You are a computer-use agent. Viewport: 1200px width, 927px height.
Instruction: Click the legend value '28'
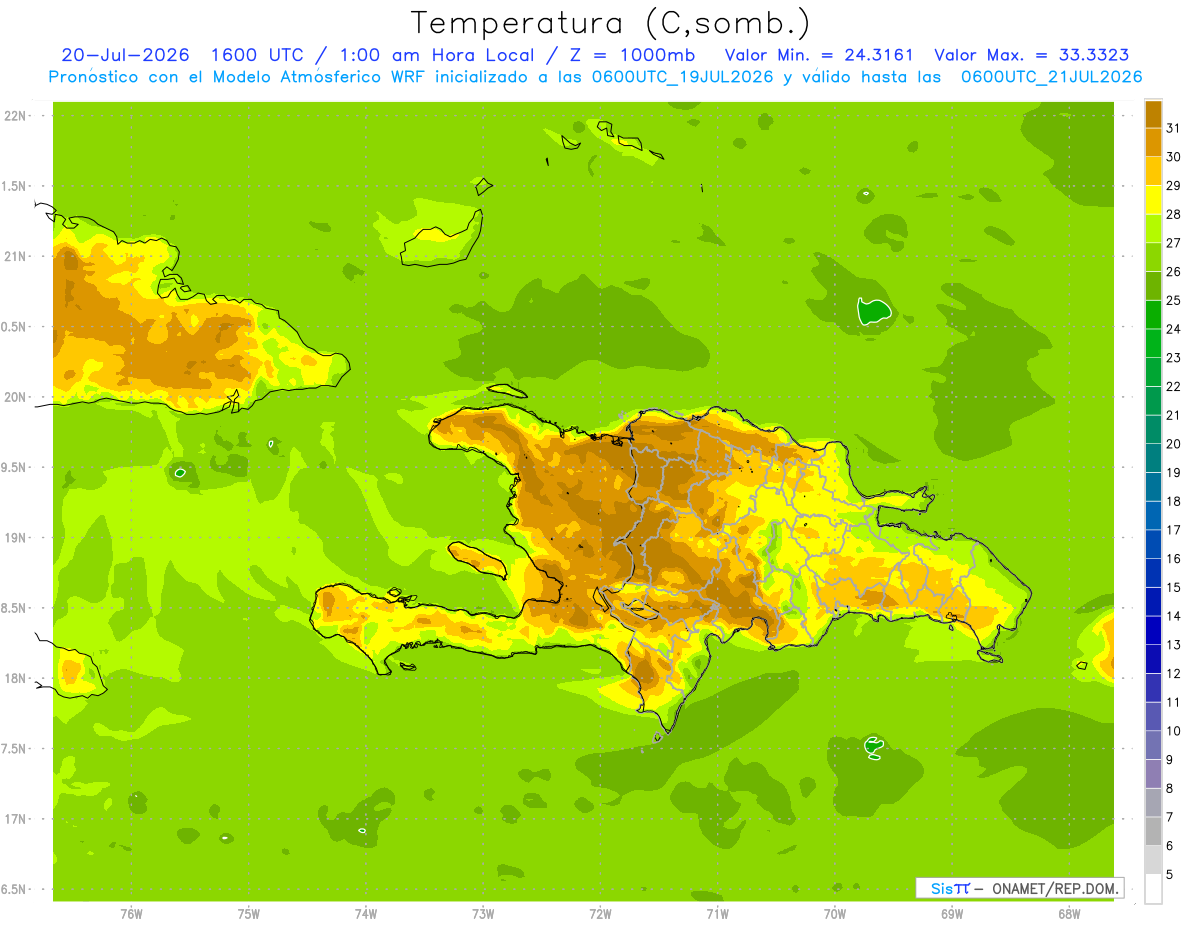tap(1173, 214)
